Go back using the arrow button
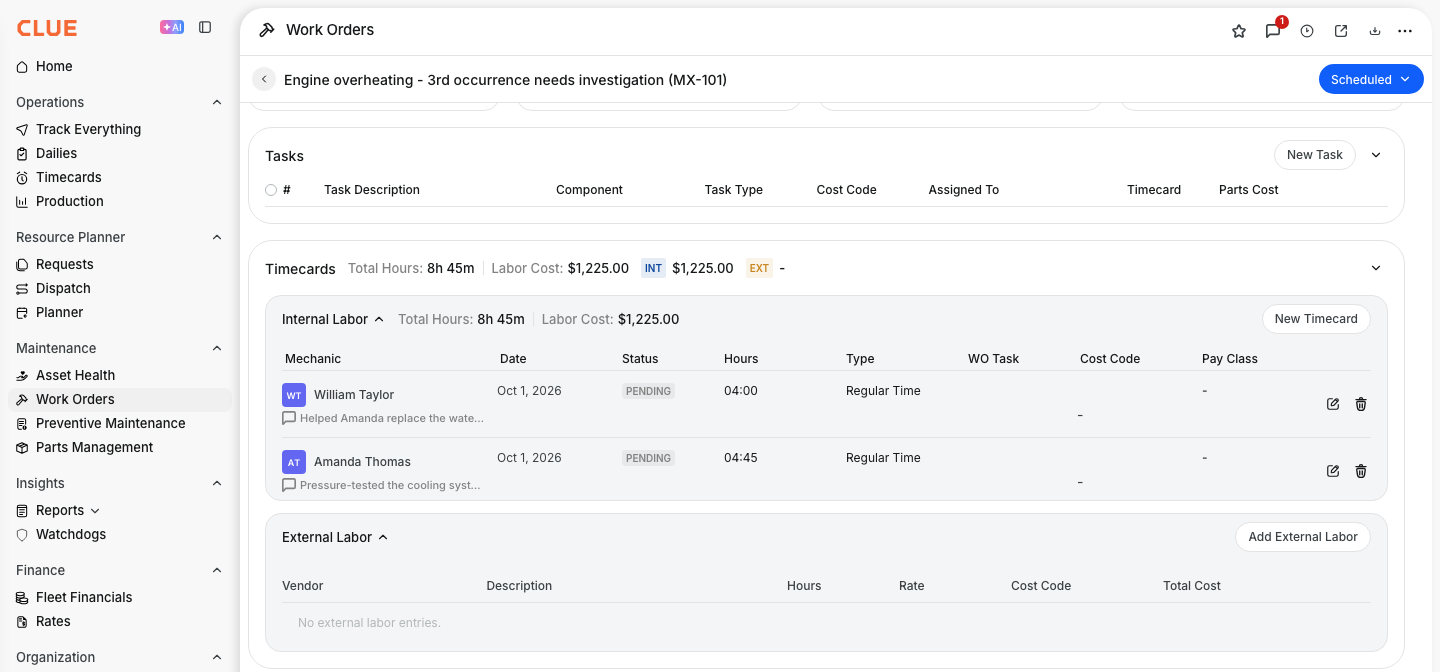Viewport: 1440px width, 672px height. point(264,79)
